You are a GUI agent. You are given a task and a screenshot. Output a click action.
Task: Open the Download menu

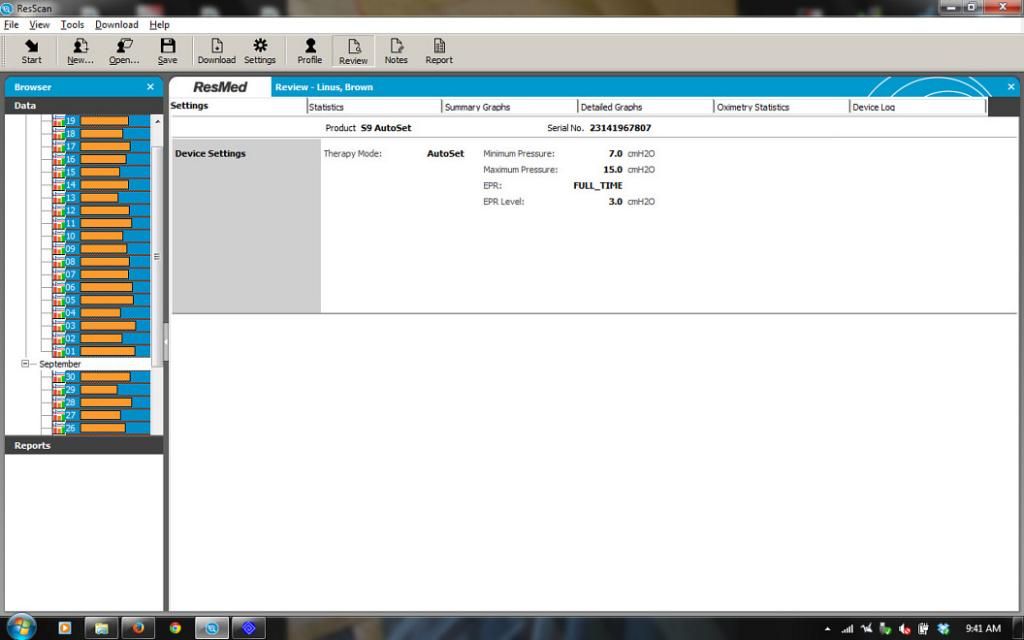[x=116, y=25]
